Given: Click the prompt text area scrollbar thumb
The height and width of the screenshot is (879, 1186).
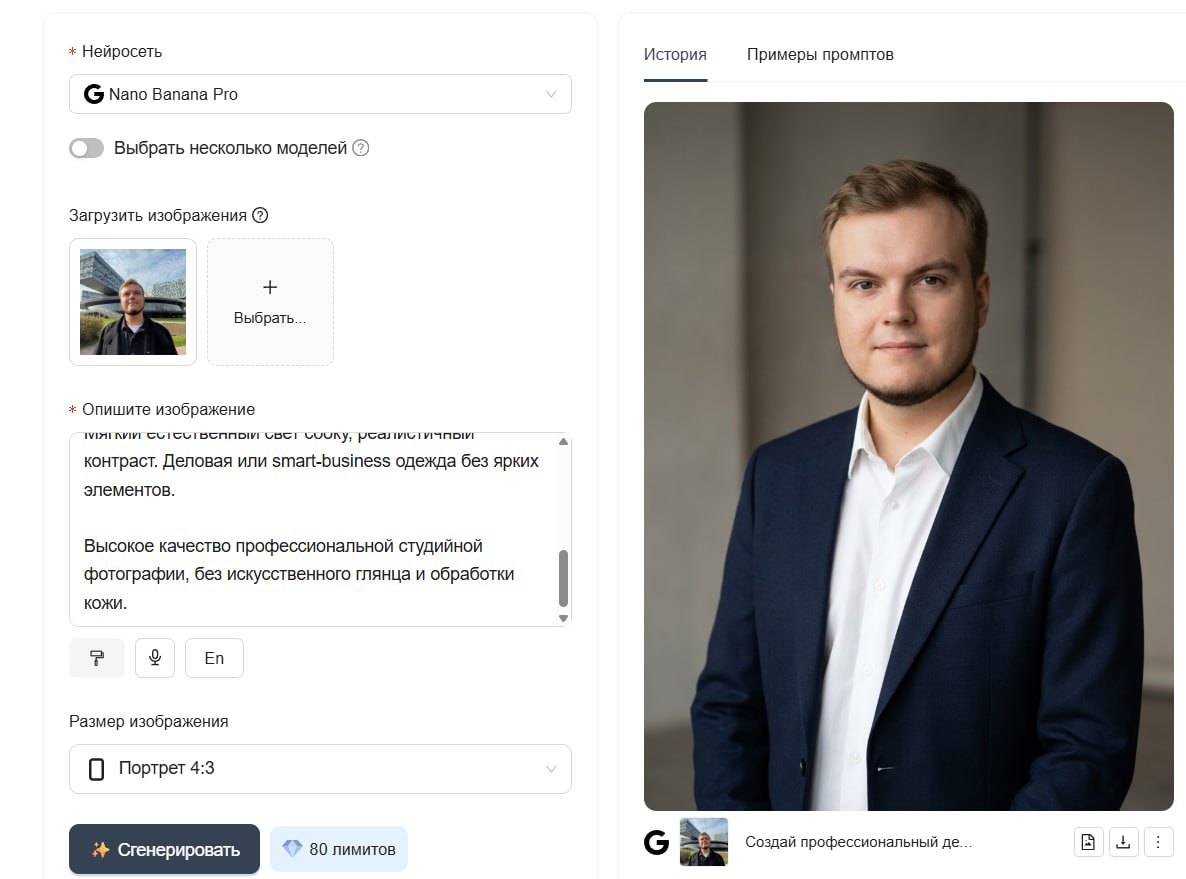Looking at the screenshot, I should pyautogui.click(x=563, y=578).
